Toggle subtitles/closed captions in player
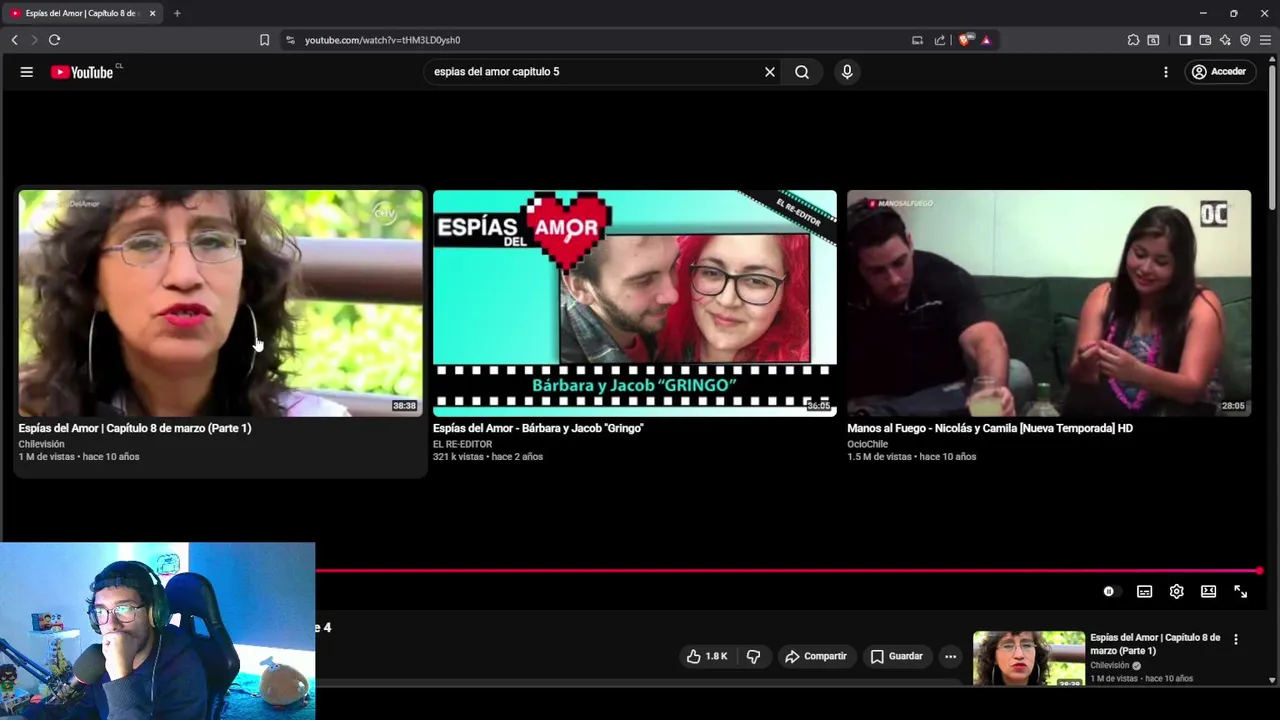The height and width of the screenshot is (720, 1280). (x=1144, y=592)
